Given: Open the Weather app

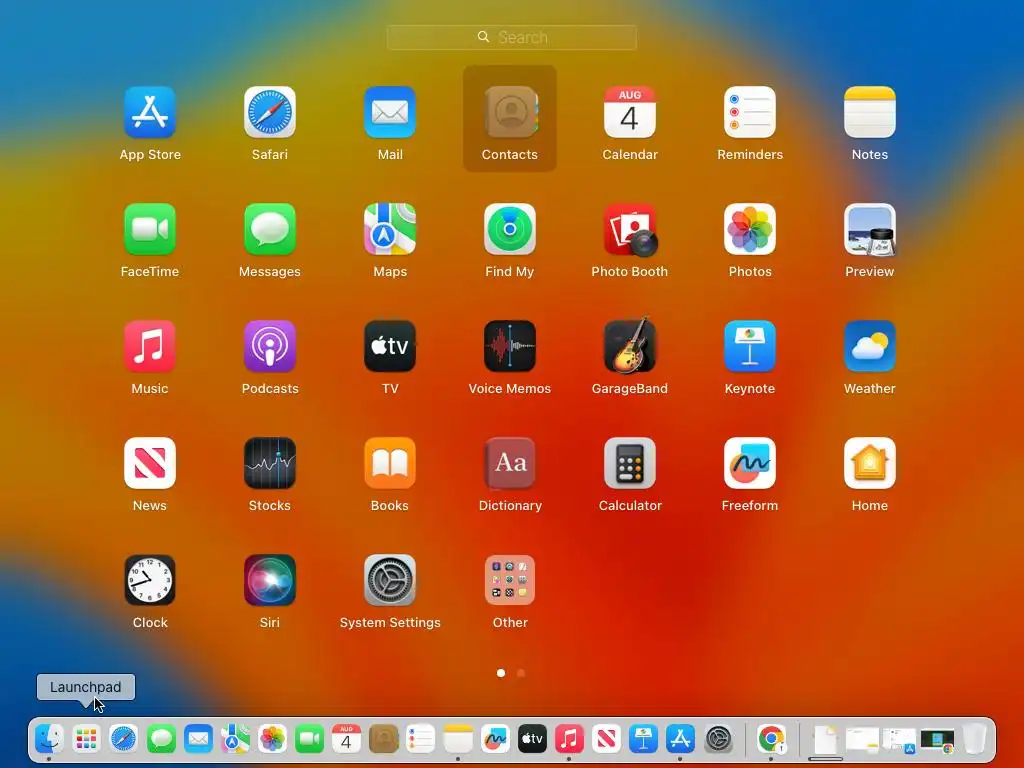Looking at the screenshot, I should 870,346.
